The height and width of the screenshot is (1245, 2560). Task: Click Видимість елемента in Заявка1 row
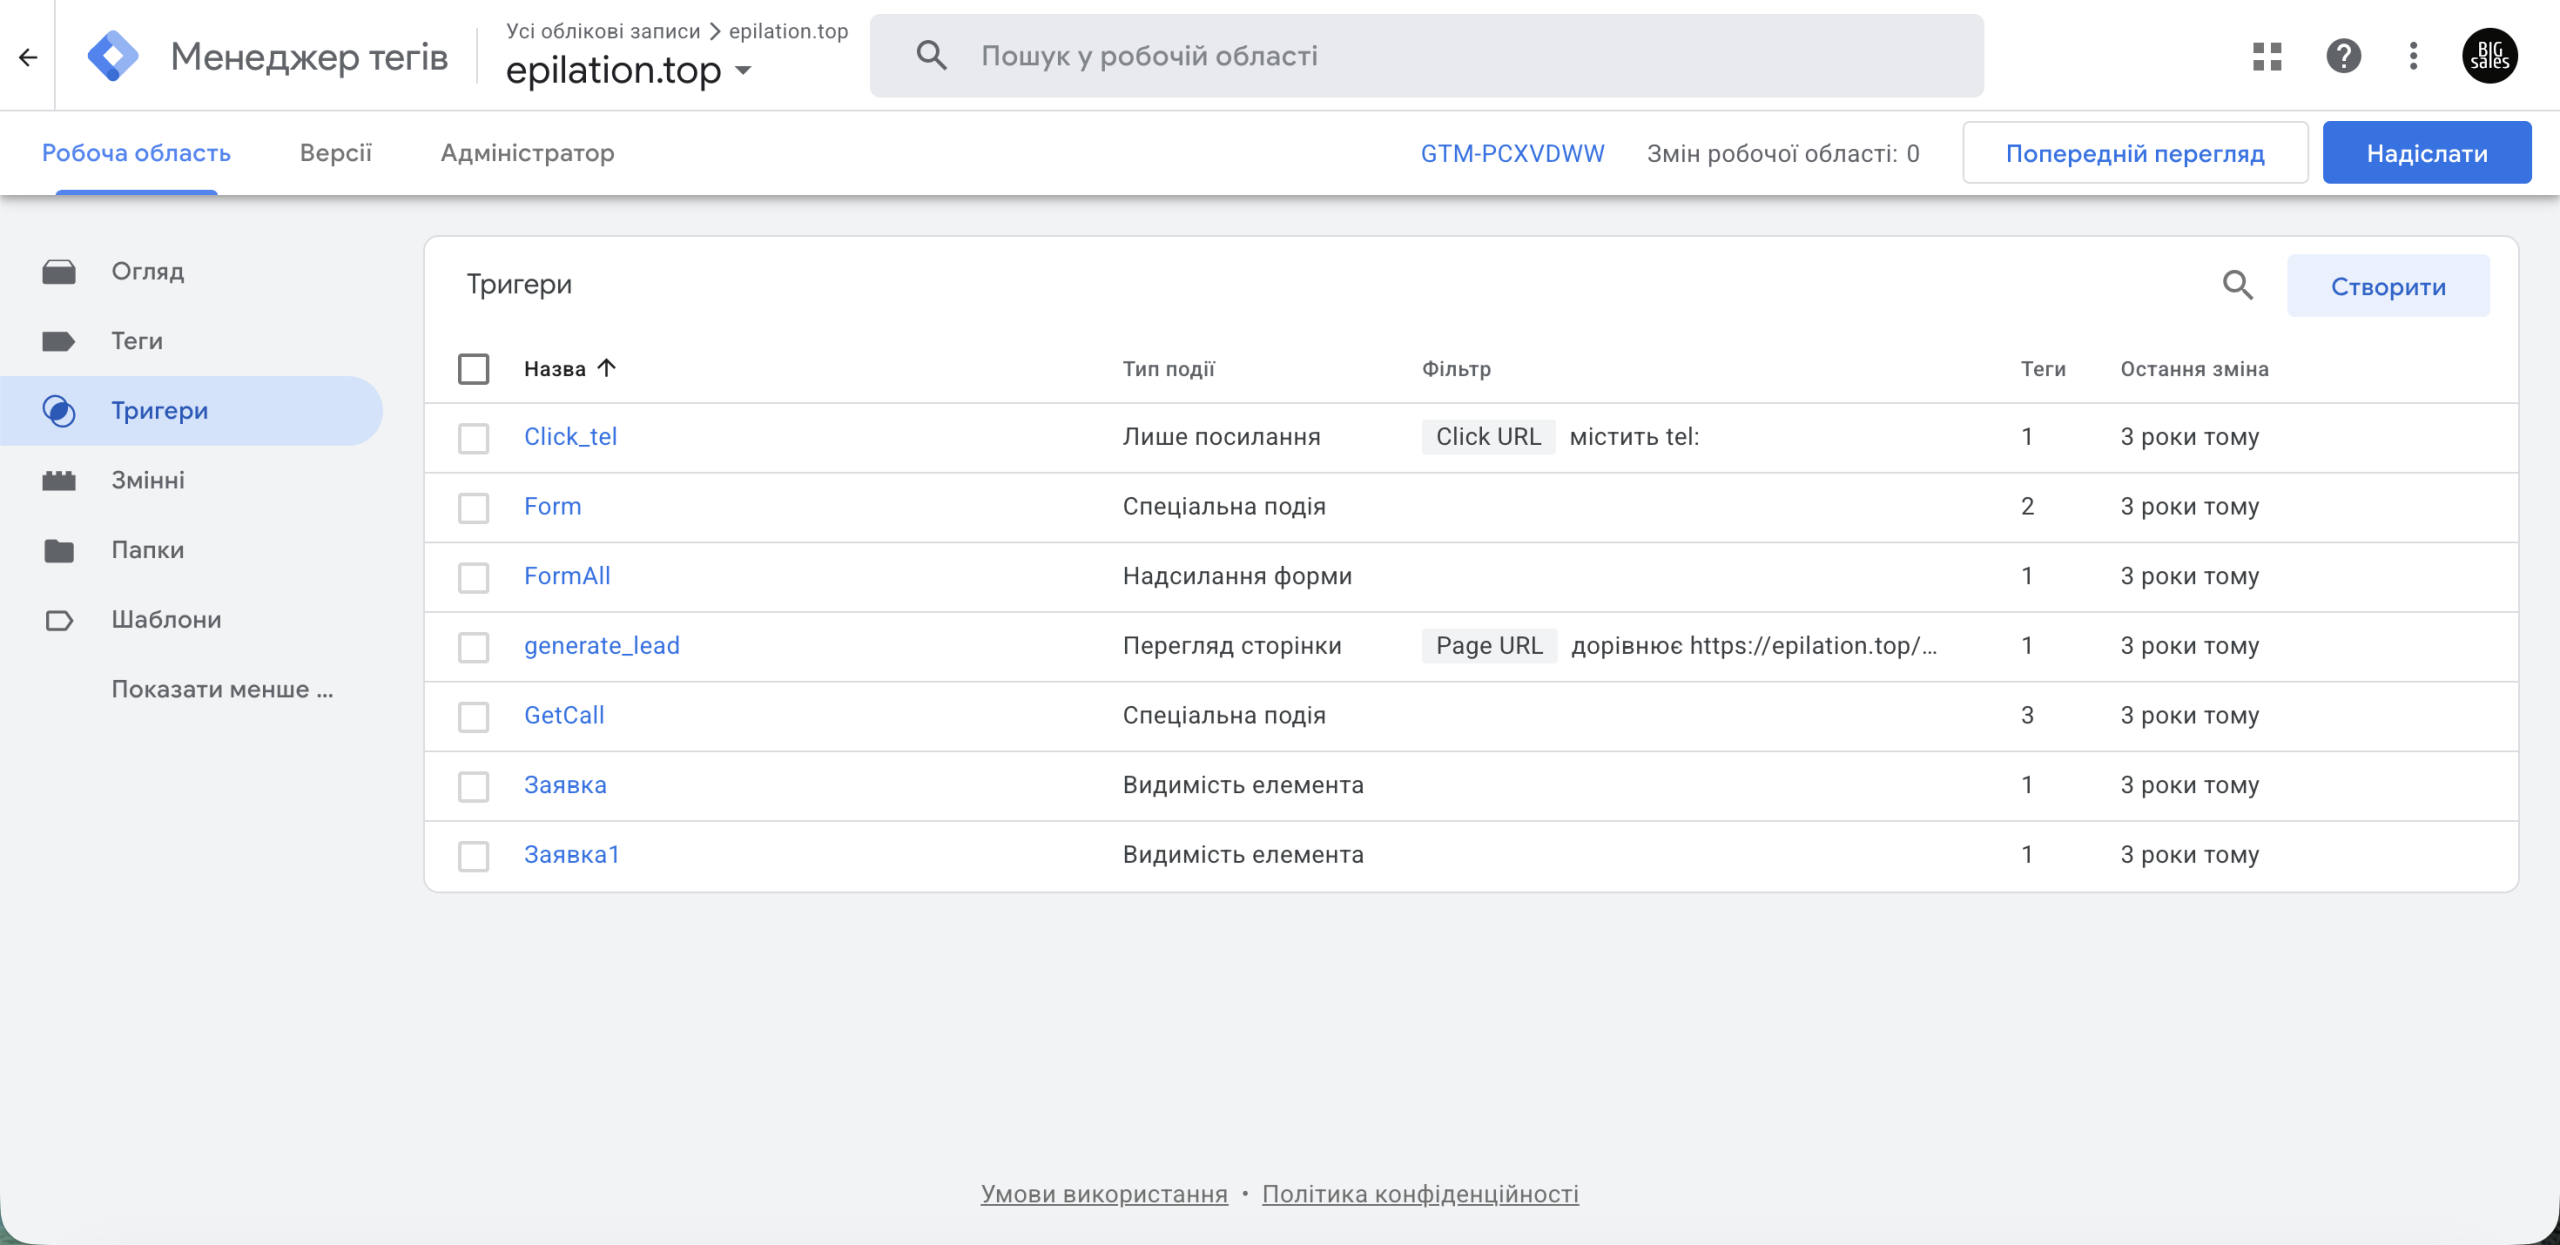(x=1243, y=855)
